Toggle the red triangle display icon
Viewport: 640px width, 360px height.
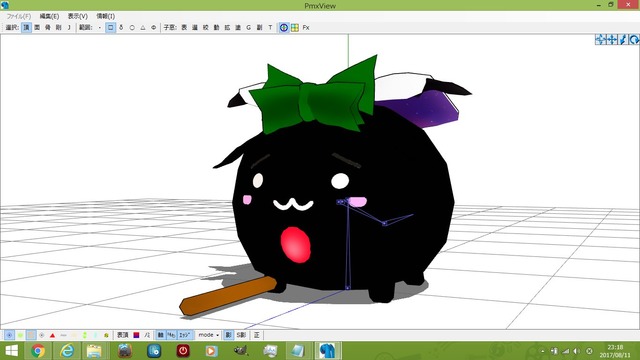(52, 335)
